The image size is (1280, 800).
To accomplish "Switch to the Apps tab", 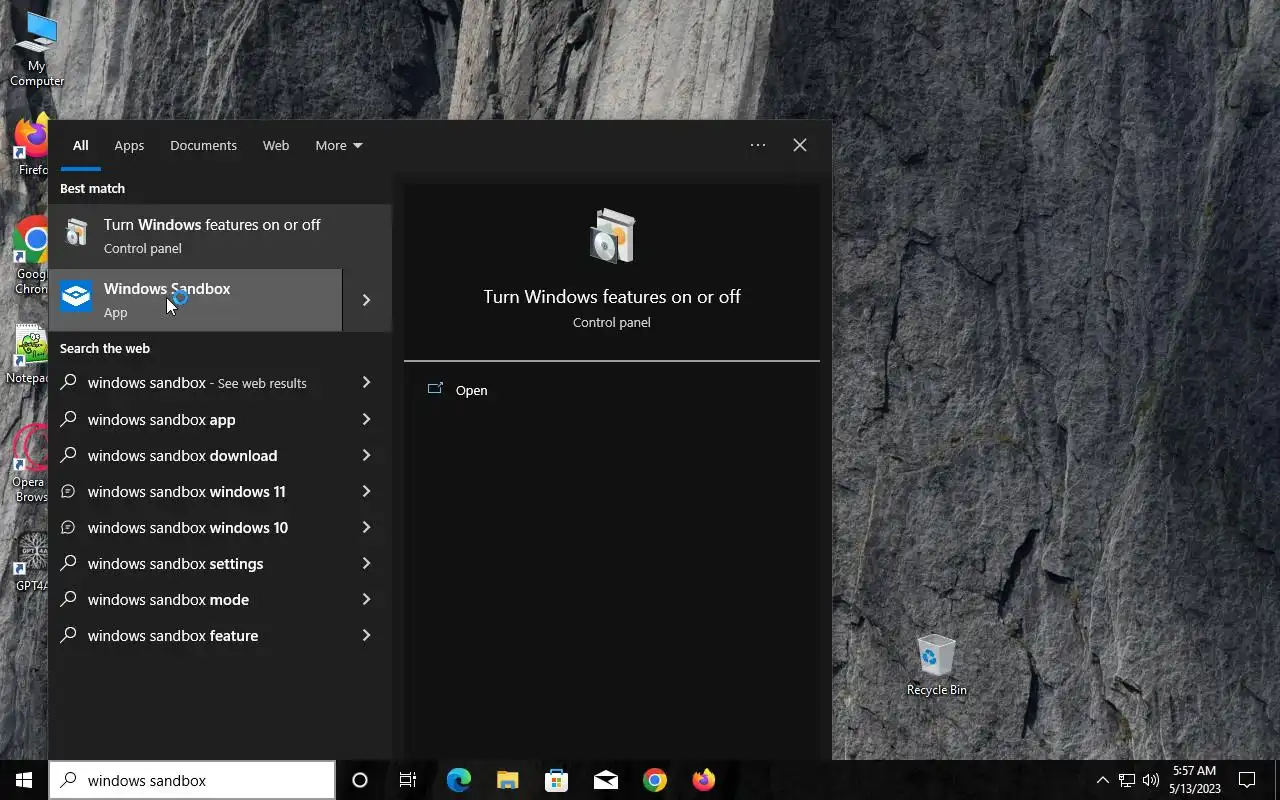I will 129,145.
